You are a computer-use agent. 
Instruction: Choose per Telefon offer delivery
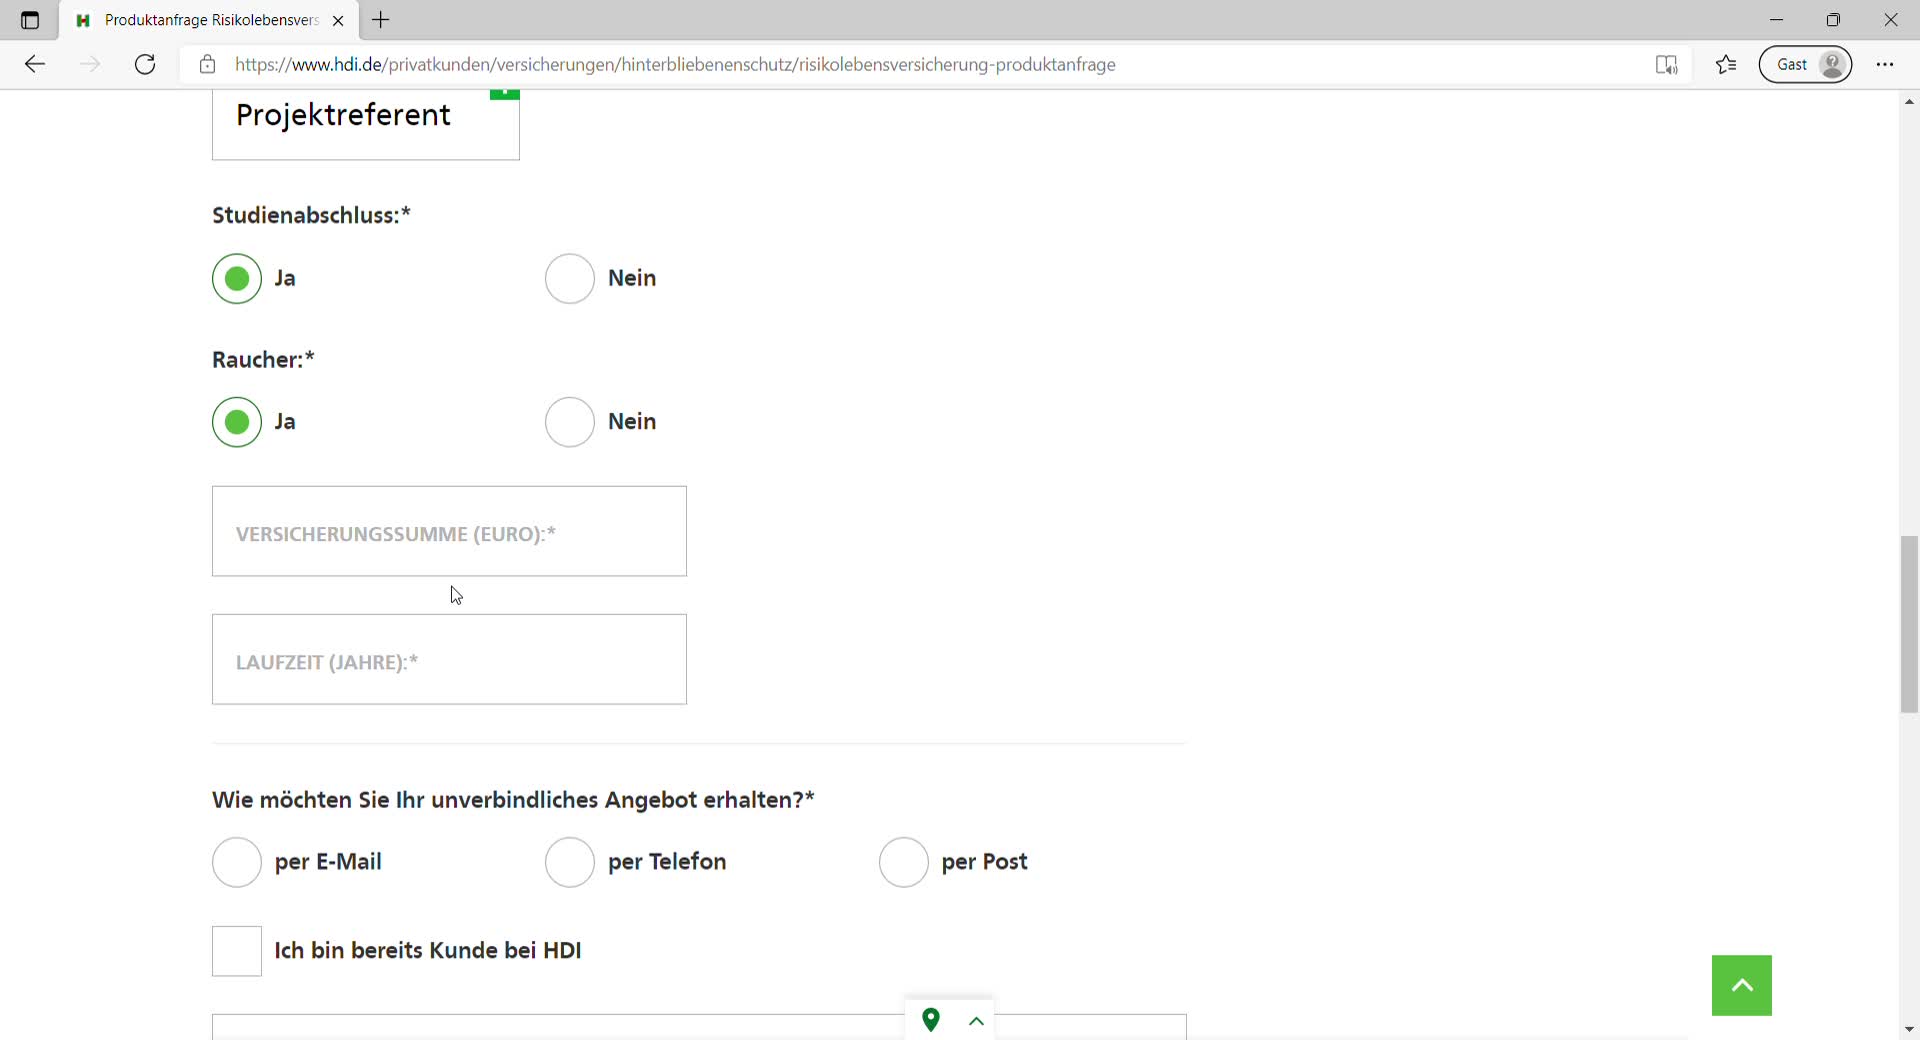tap(570, 862)
